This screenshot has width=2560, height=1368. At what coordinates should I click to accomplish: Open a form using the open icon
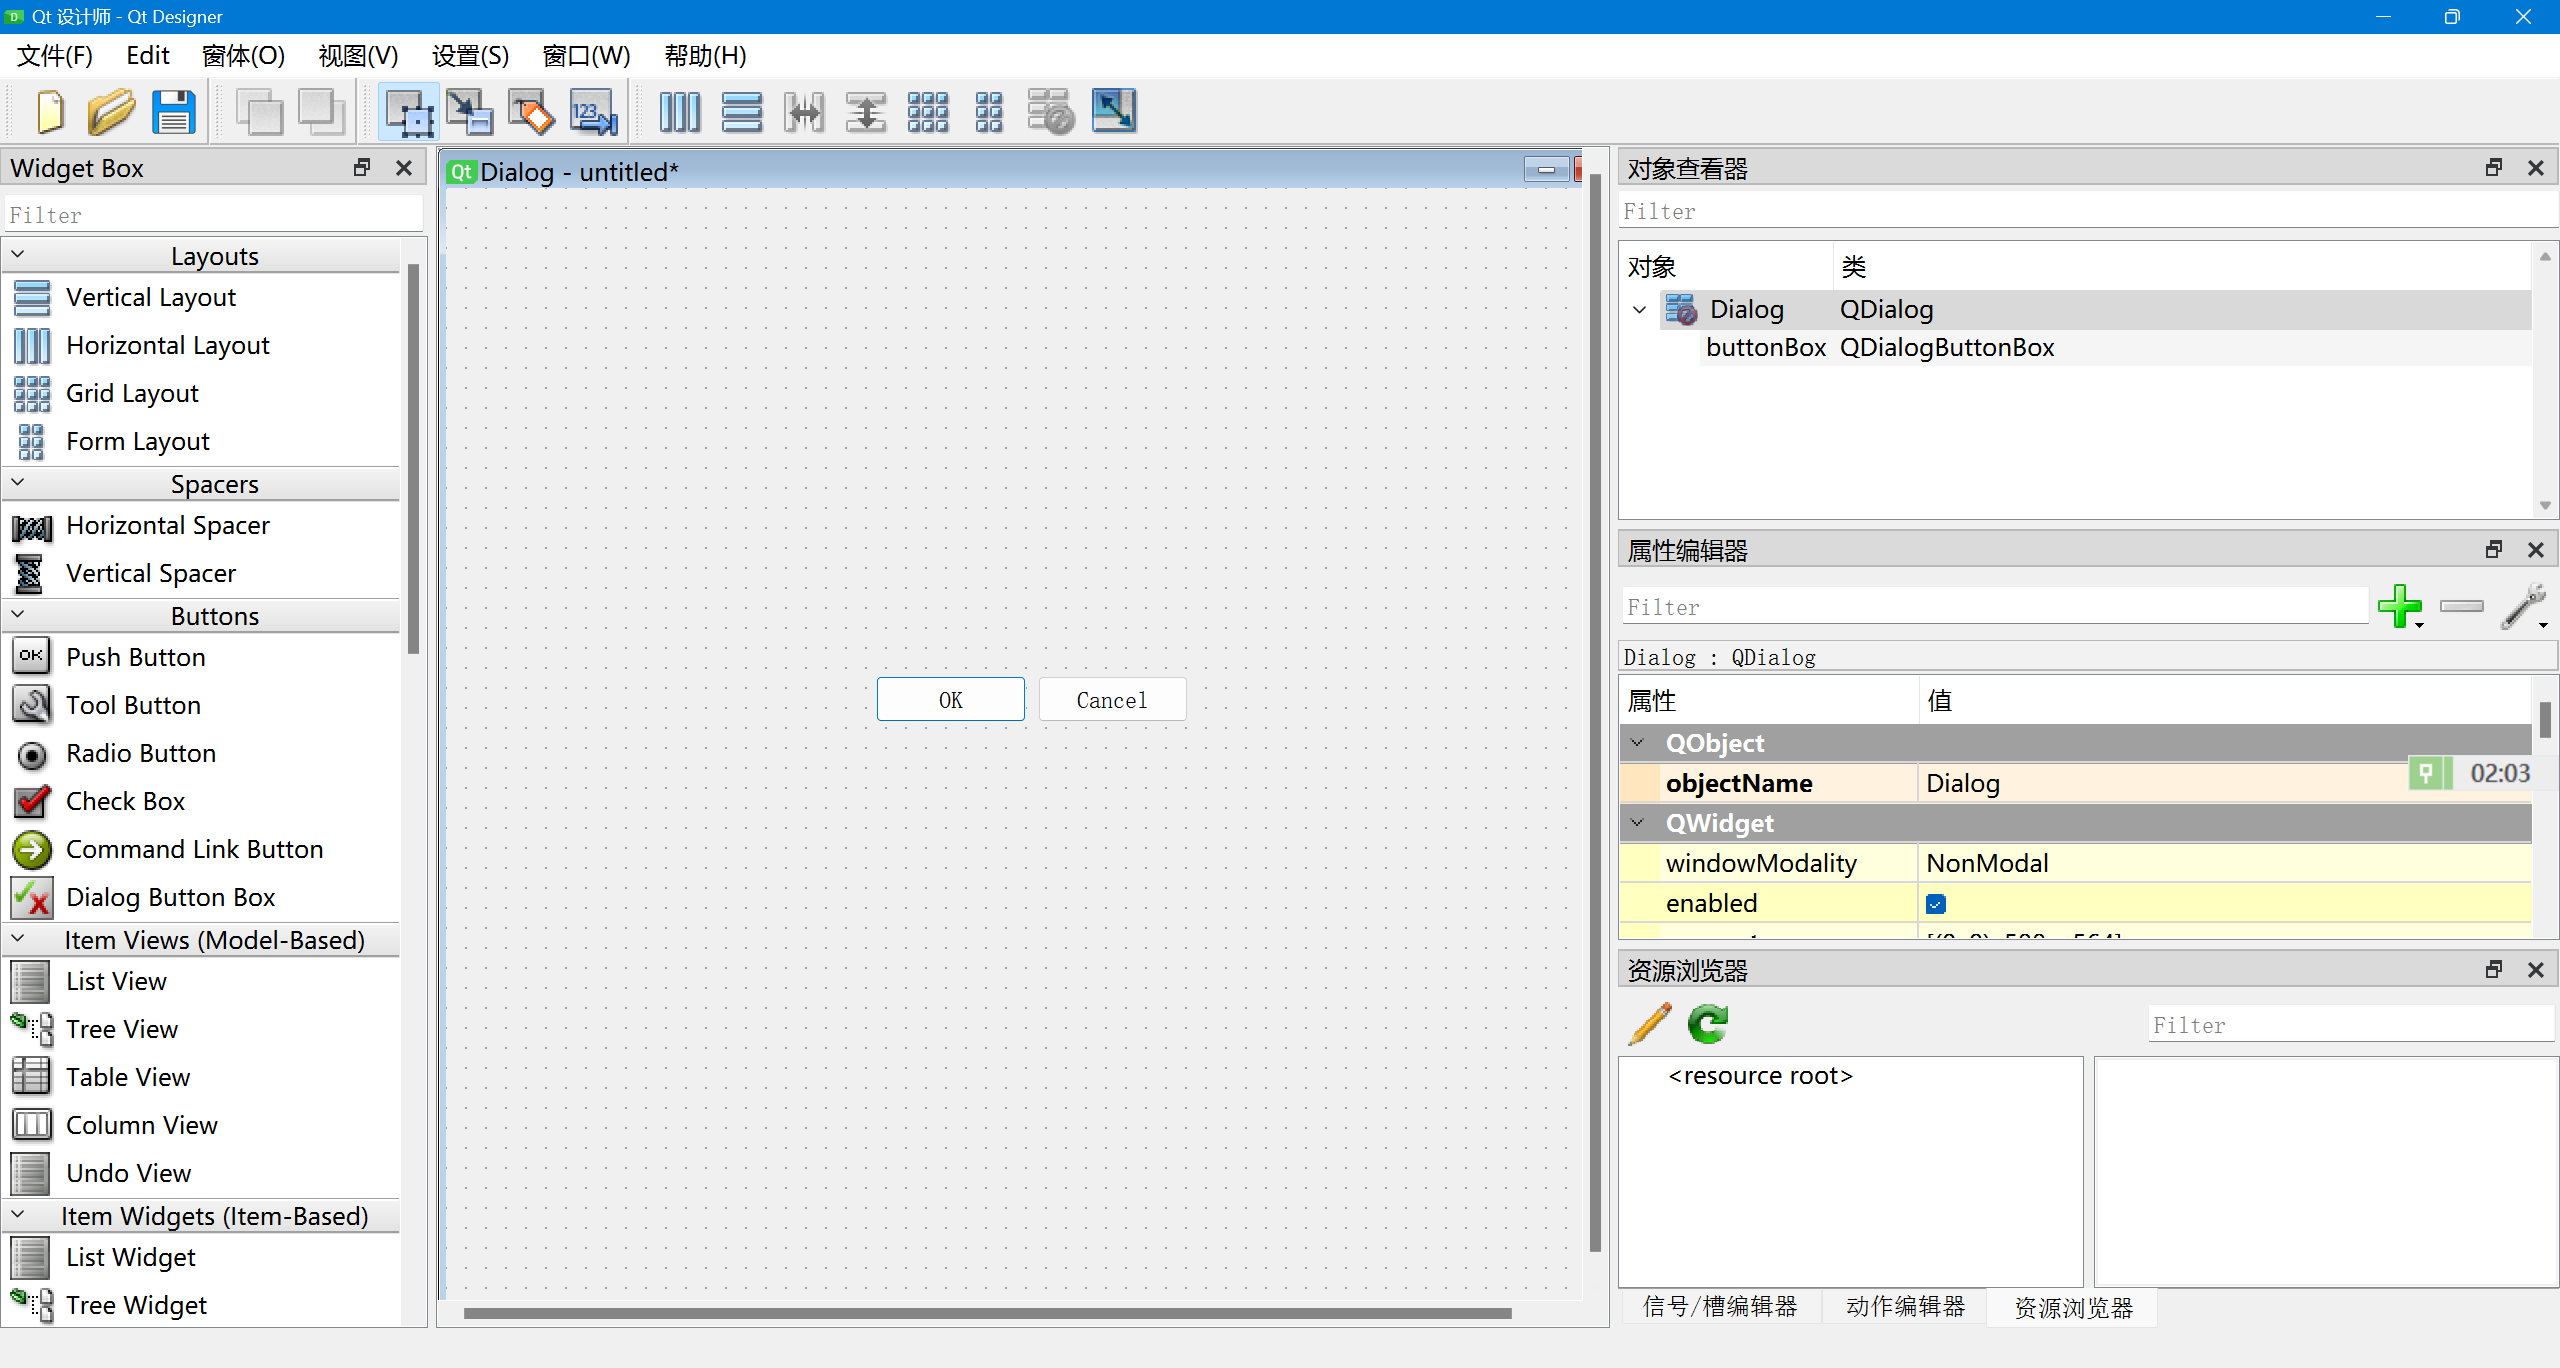pos(111,111)
